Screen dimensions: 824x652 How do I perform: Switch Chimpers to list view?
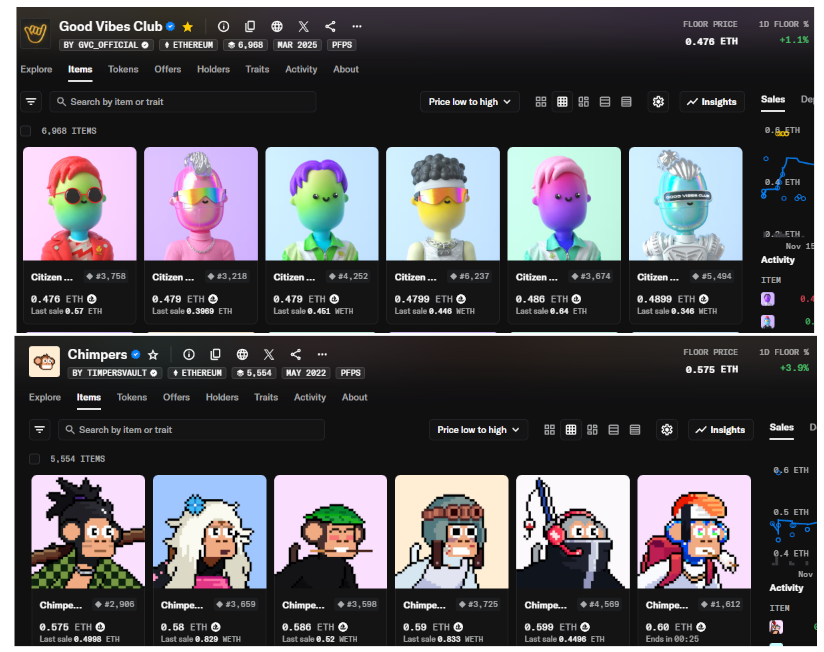pyautogui.click(x=614, y=430)
